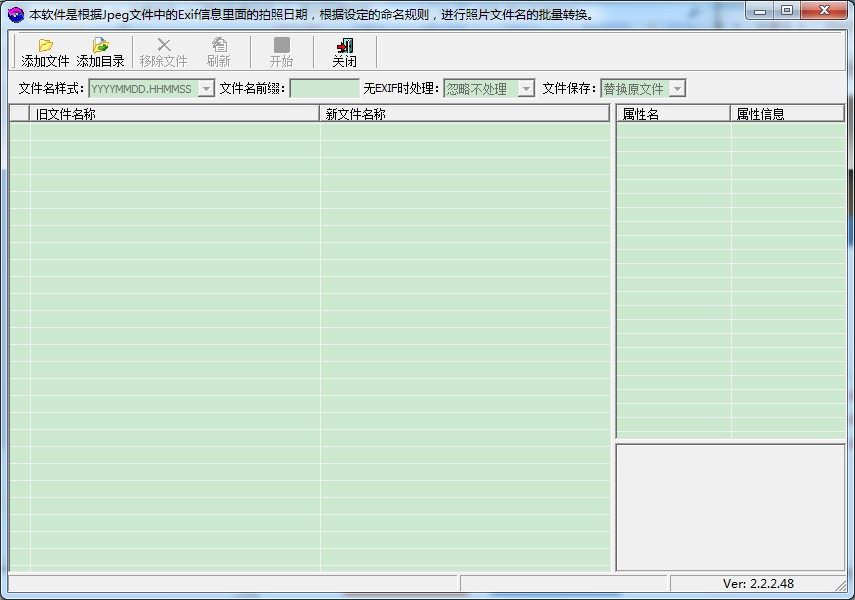This screenshot has width=855, height=600.
Task: Open the 文件名样式 YYYYMMDD.HHMMSS dropdown
Action: pos(206,89)
